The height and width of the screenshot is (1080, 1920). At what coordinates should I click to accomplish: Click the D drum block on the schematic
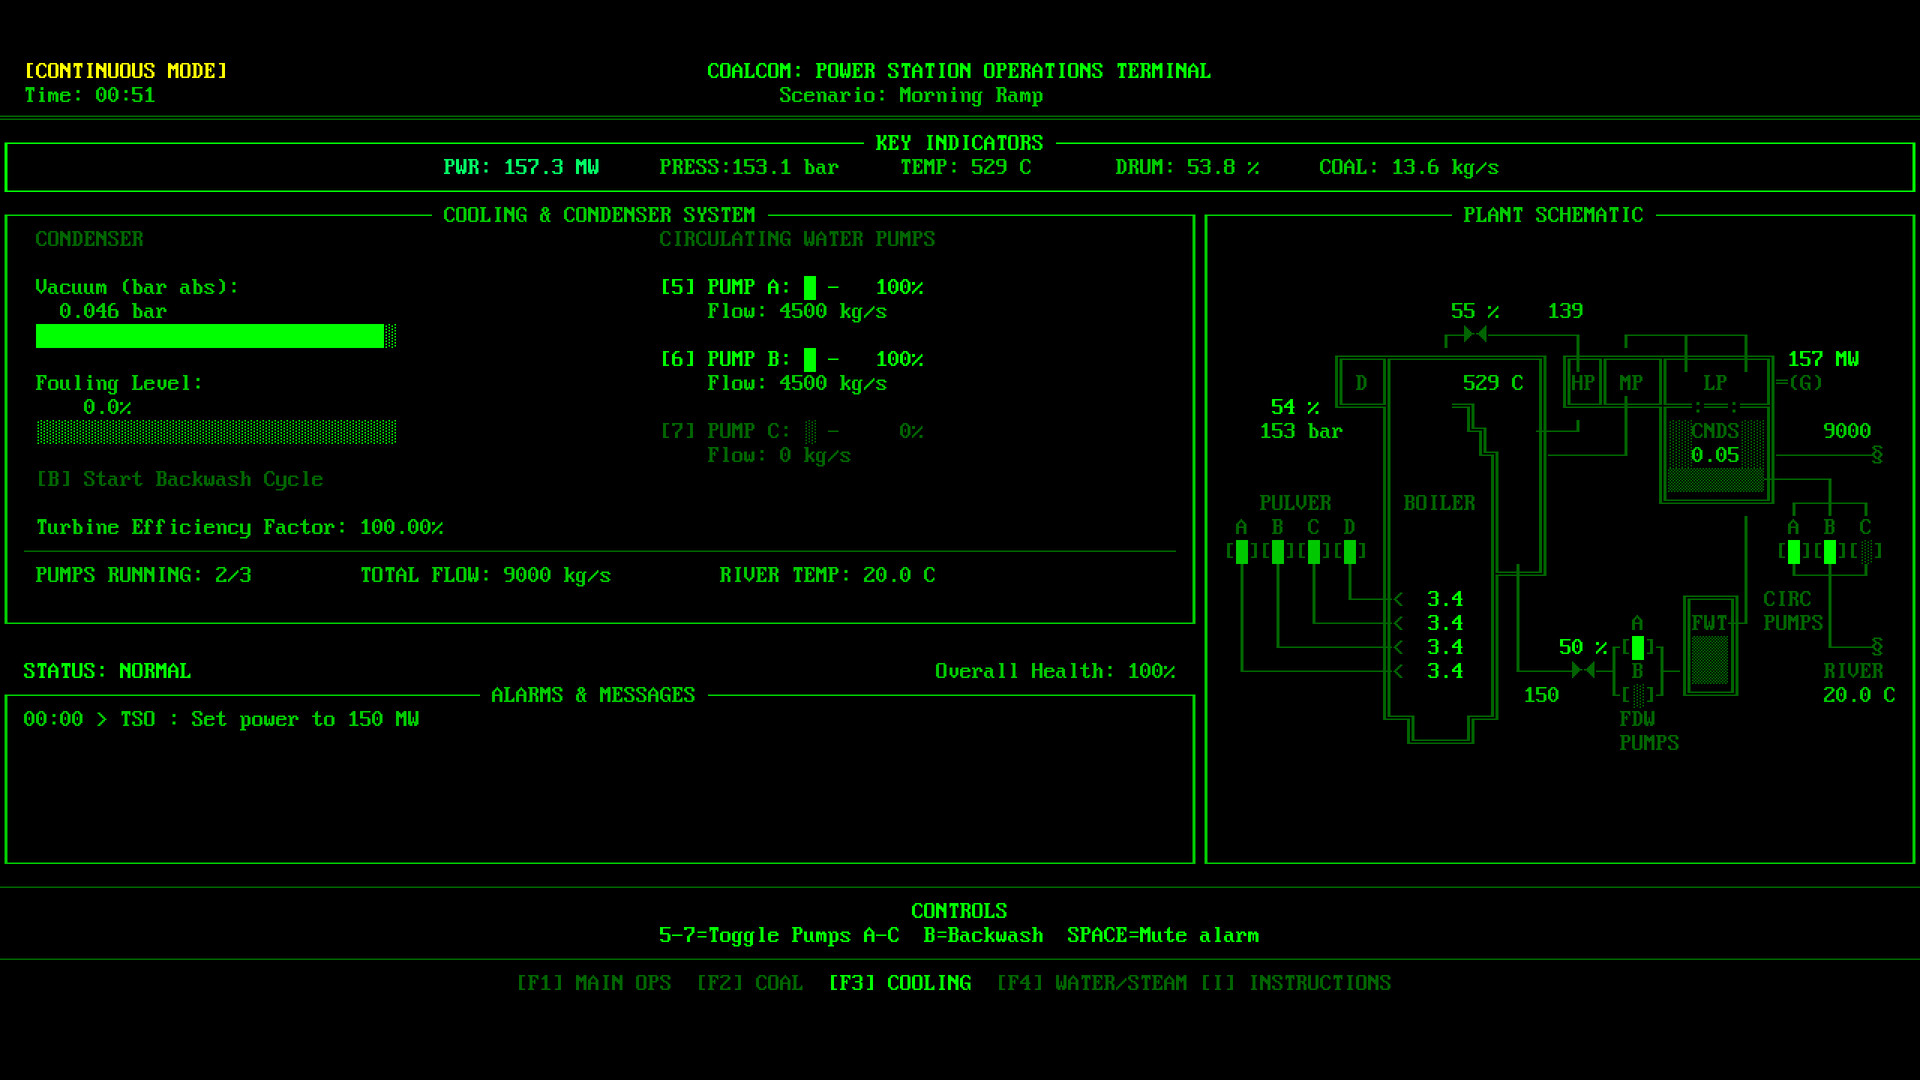tap(1360, 382)
